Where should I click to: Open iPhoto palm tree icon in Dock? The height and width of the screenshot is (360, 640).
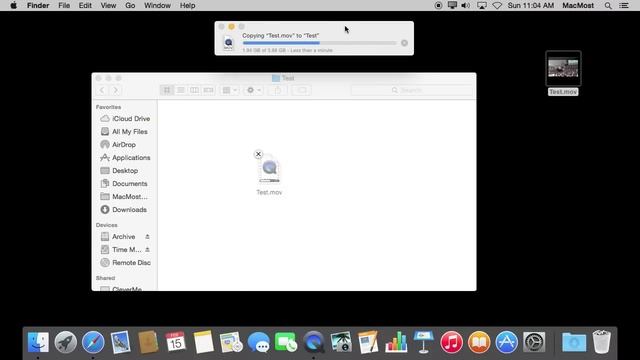tap(341, 342)
